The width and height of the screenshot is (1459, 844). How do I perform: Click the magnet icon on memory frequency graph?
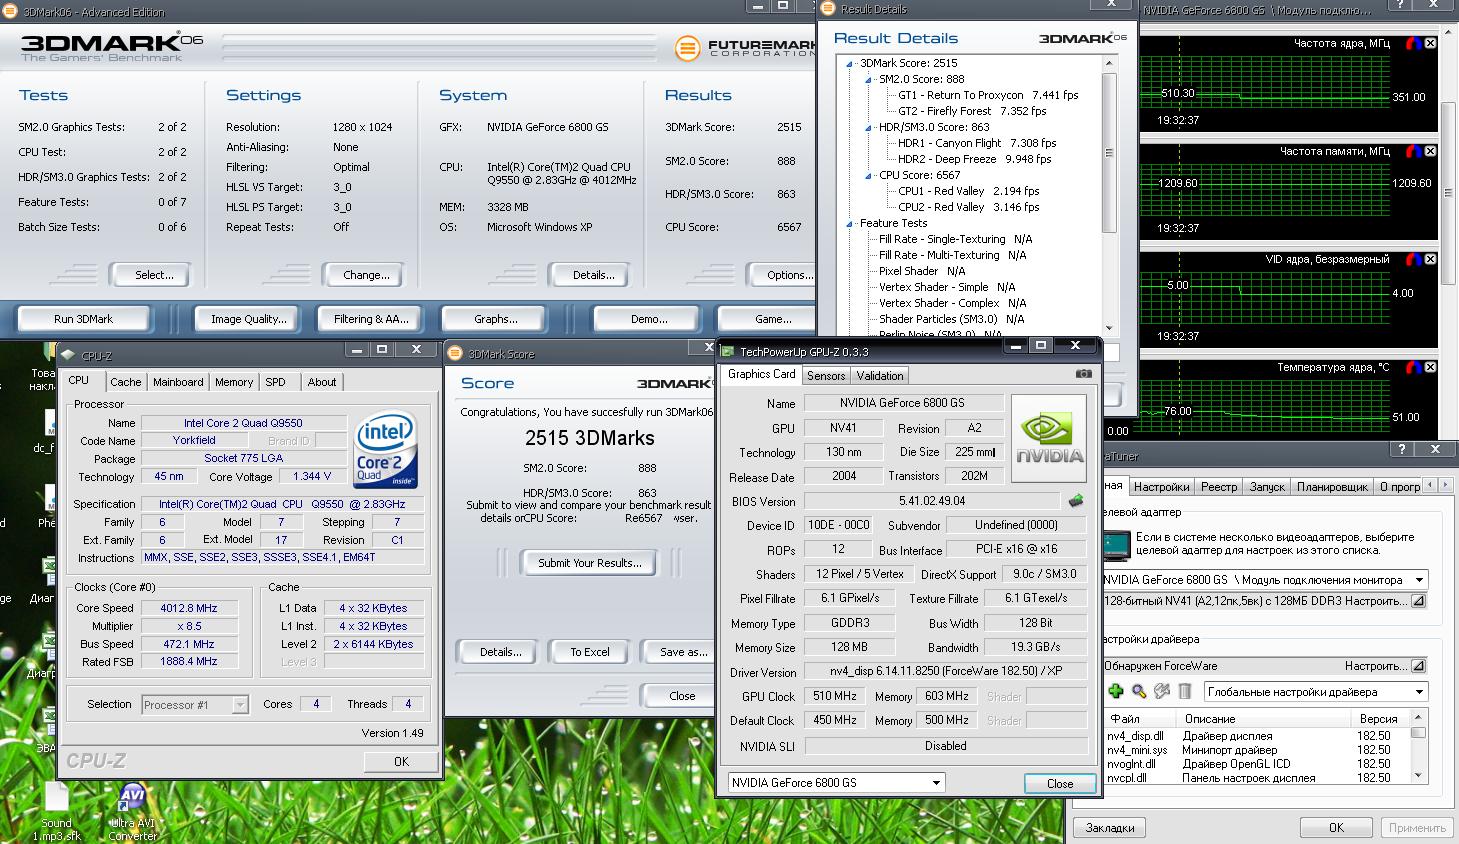[x=1413, y=152]
